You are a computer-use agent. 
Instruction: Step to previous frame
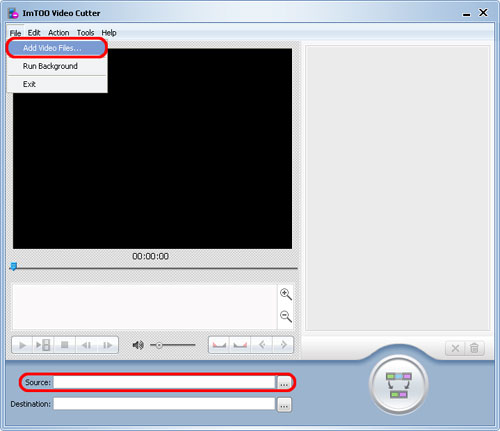(86, 345)
